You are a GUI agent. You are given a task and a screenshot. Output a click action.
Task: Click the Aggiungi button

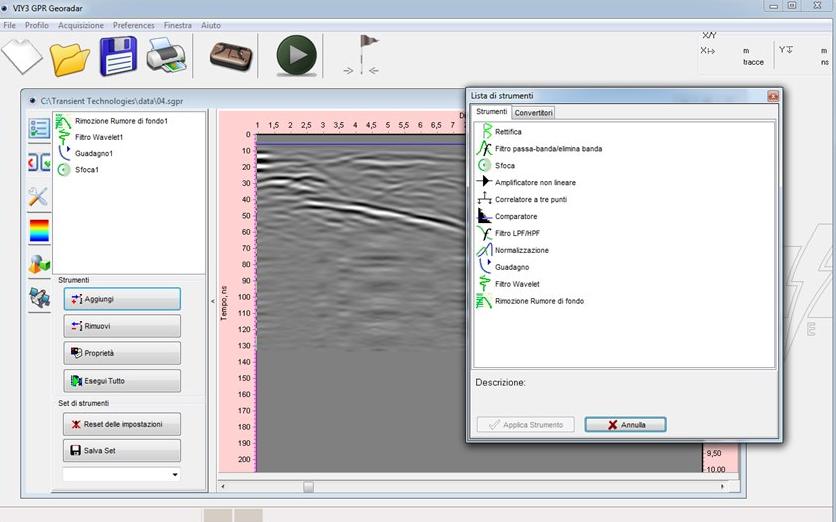coord(121,299)
